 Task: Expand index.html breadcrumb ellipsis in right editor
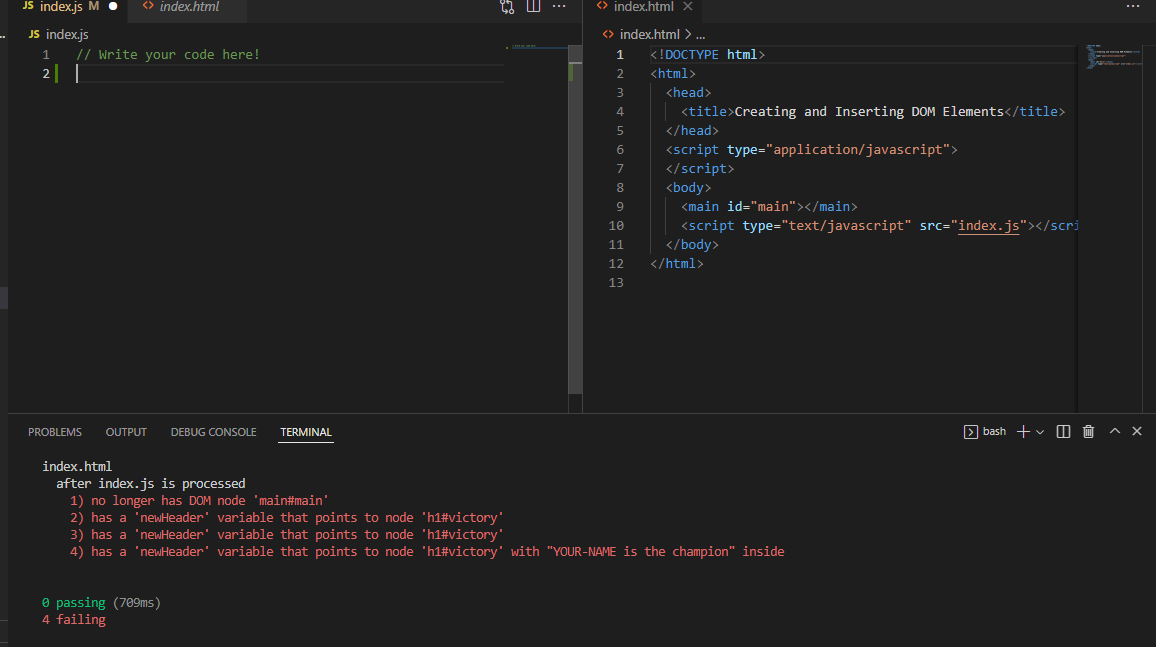700,34
